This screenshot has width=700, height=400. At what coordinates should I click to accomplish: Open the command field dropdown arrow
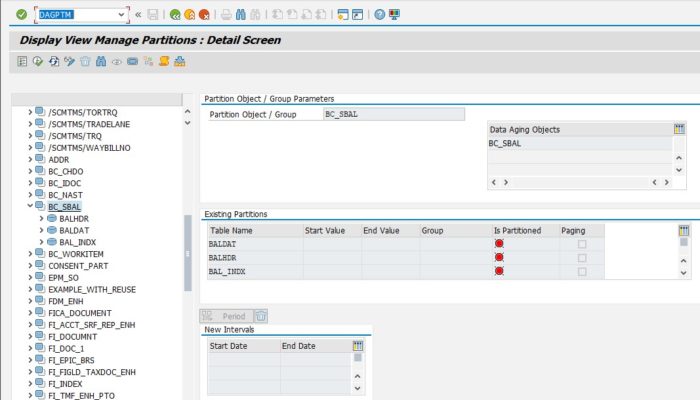point(121,15)
